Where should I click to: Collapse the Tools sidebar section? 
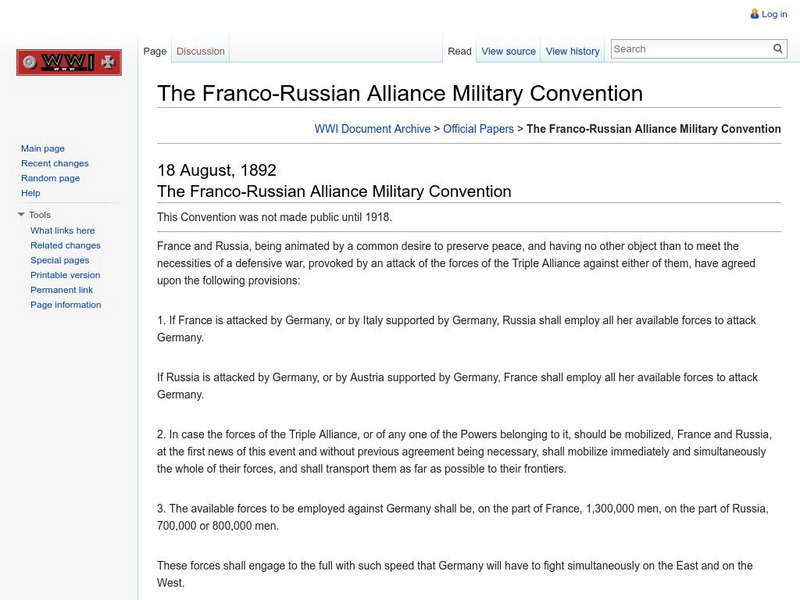(x=22, y=215)
